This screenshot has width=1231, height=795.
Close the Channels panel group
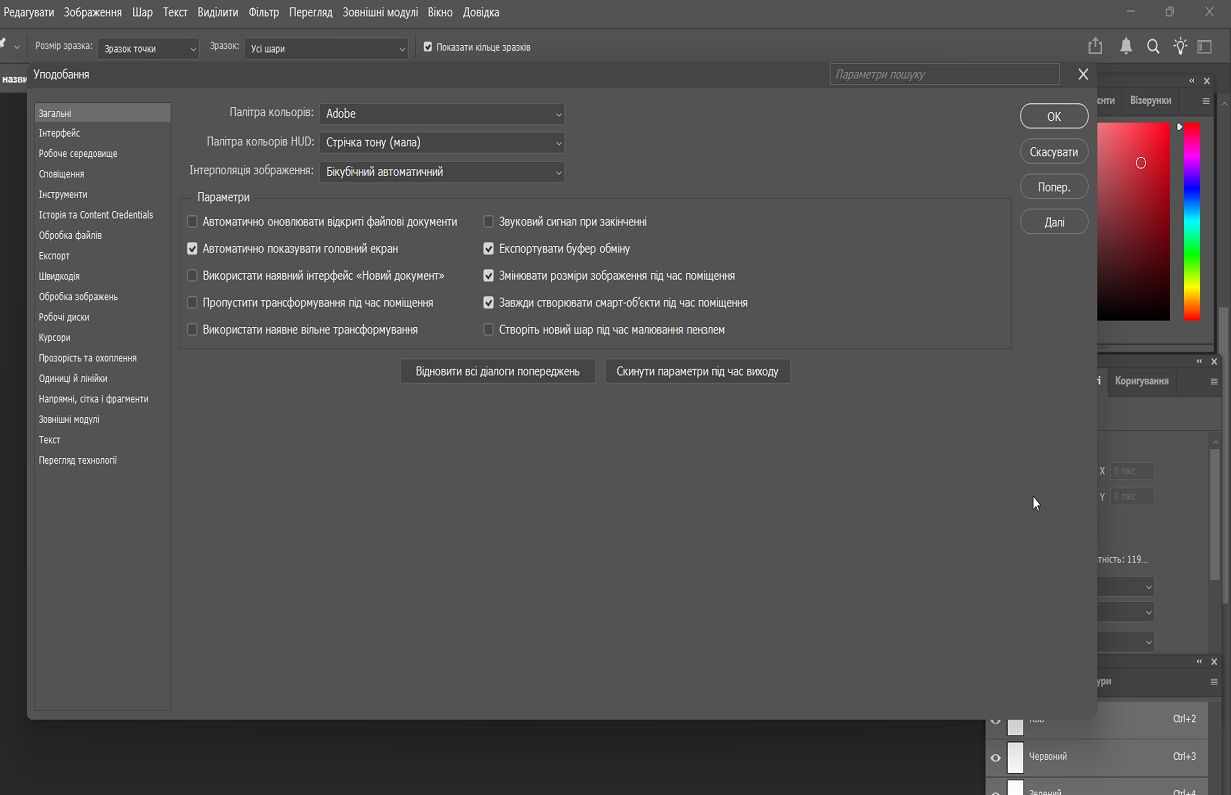pos(1214,661)
